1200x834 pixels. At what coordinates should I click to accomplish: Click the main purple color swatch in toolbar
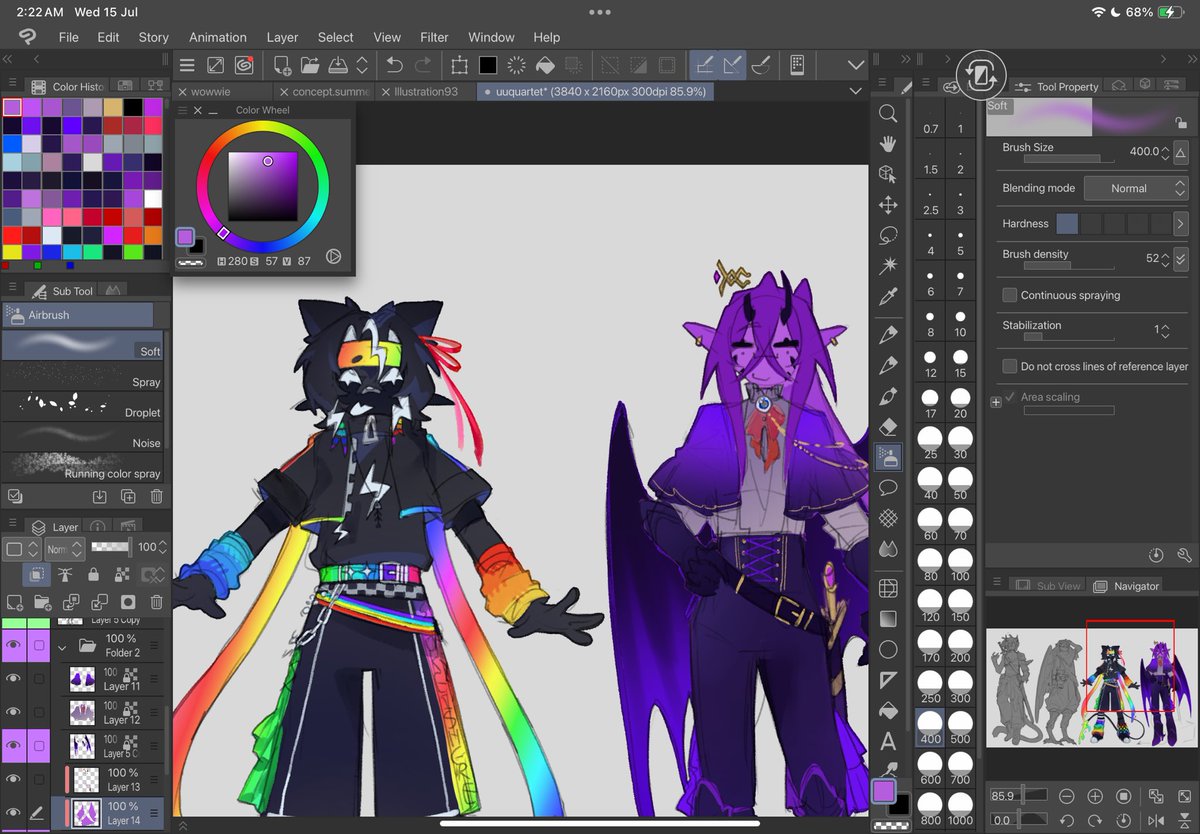coord(883,791)
